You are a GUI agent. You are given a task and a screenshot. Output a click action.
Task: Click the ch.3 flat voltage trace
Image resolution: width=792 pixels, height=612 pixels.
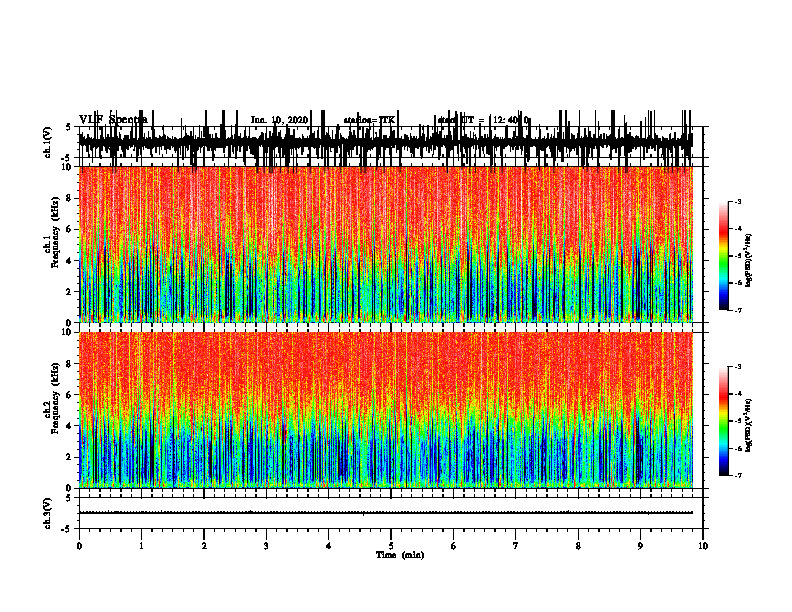pyautogui.click(x=386, y=513)
